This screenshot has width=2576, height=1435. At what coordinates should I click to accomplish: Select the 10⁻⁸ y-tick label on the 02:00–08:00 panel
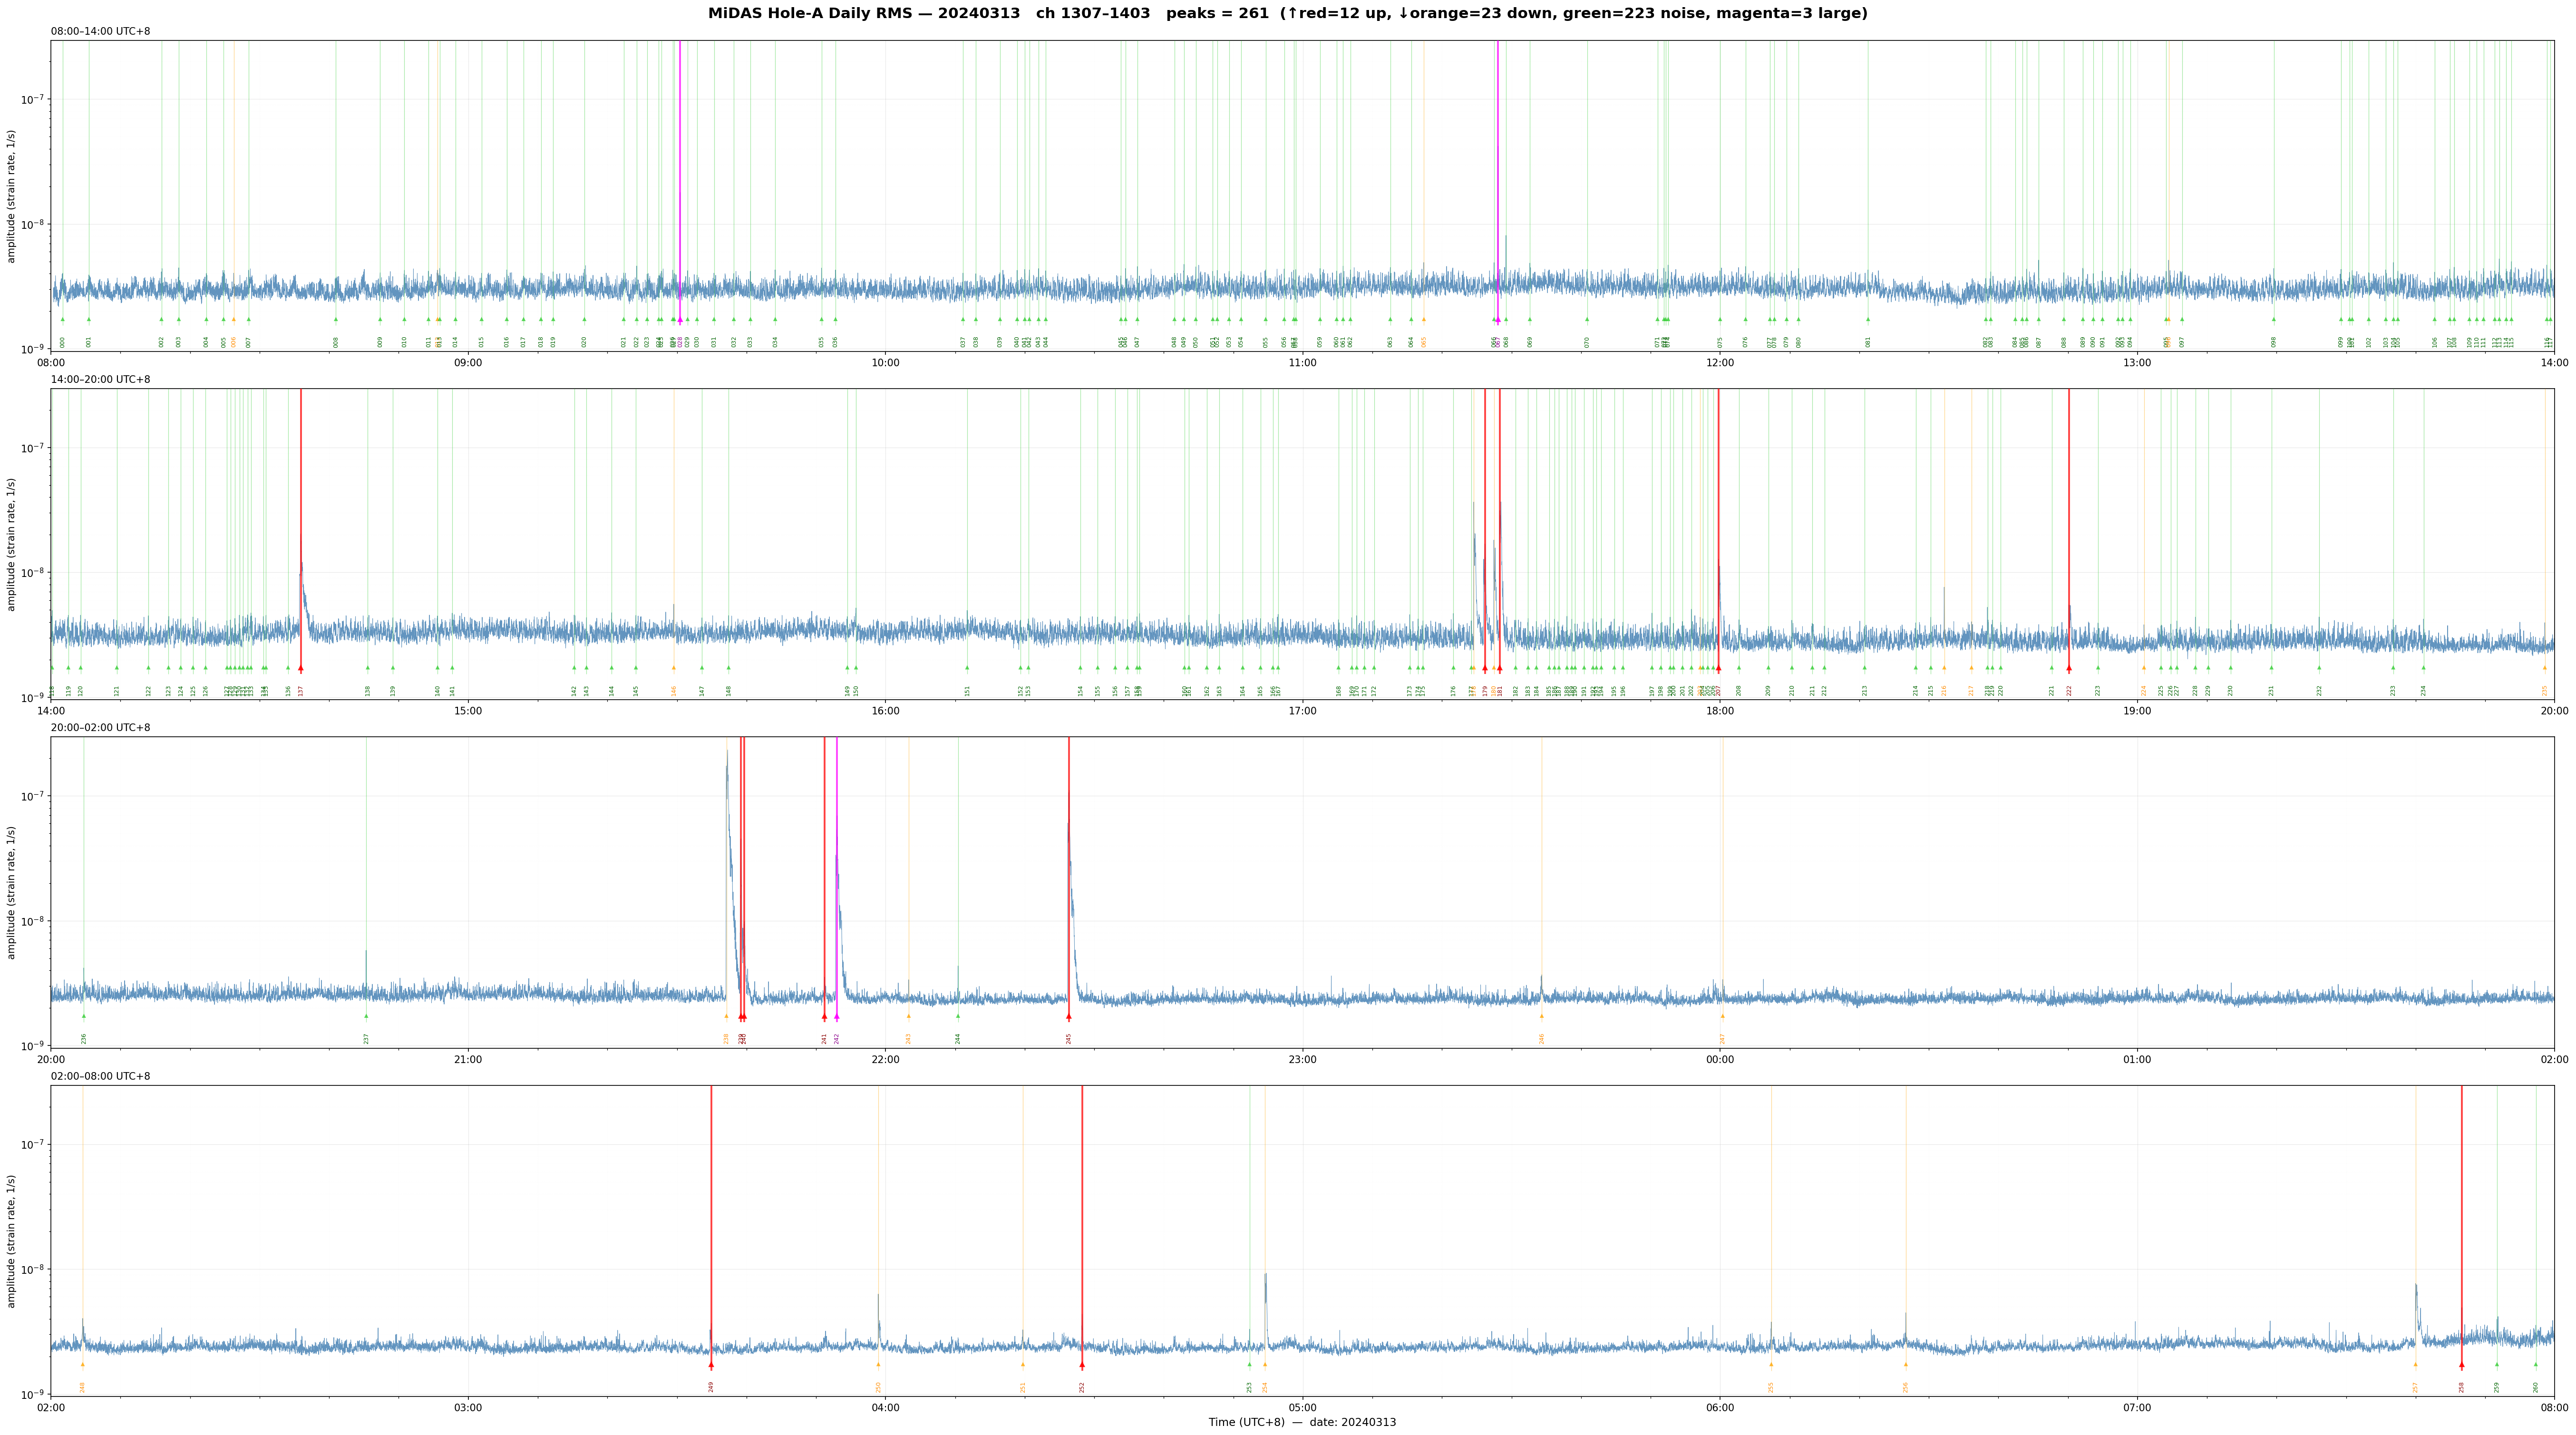tap(33, 1269)
